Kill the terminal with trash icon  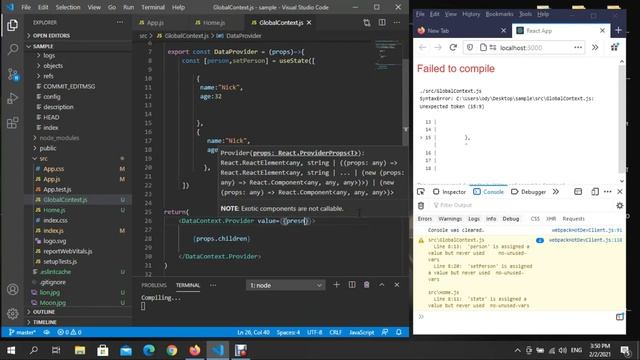(367, 285)
